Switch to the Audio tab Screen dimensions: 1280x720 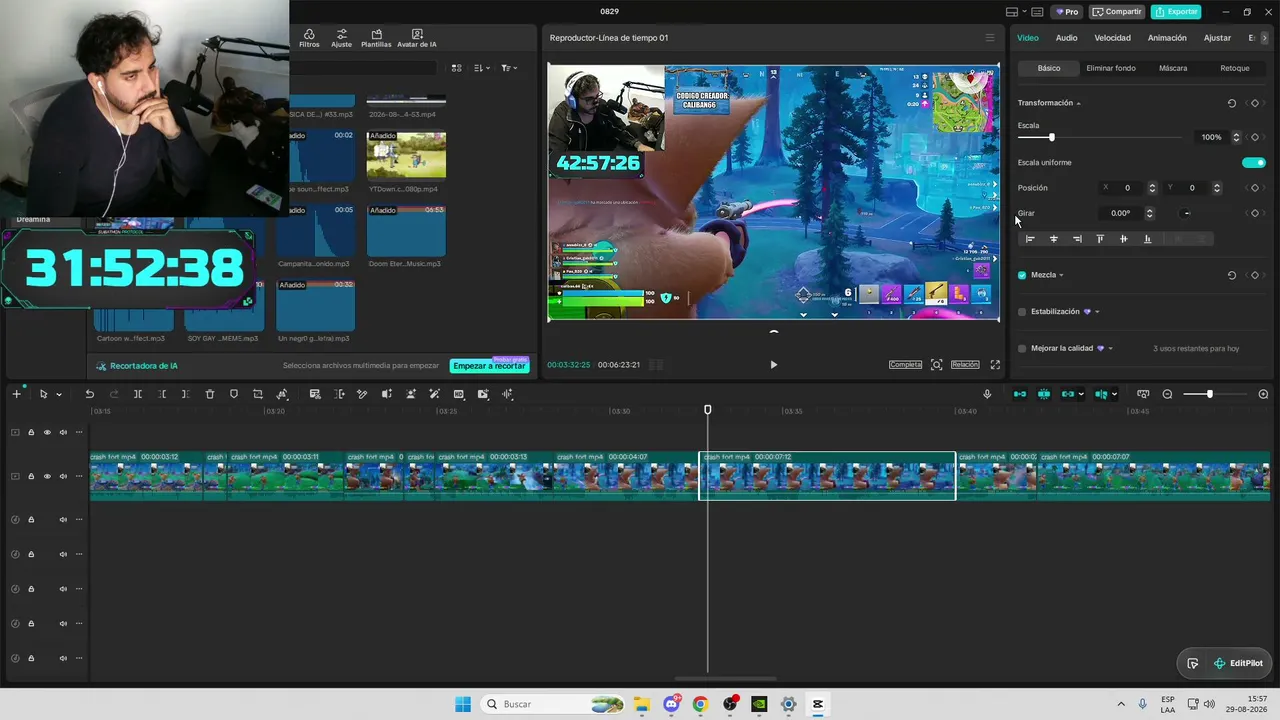(1066, 38)
